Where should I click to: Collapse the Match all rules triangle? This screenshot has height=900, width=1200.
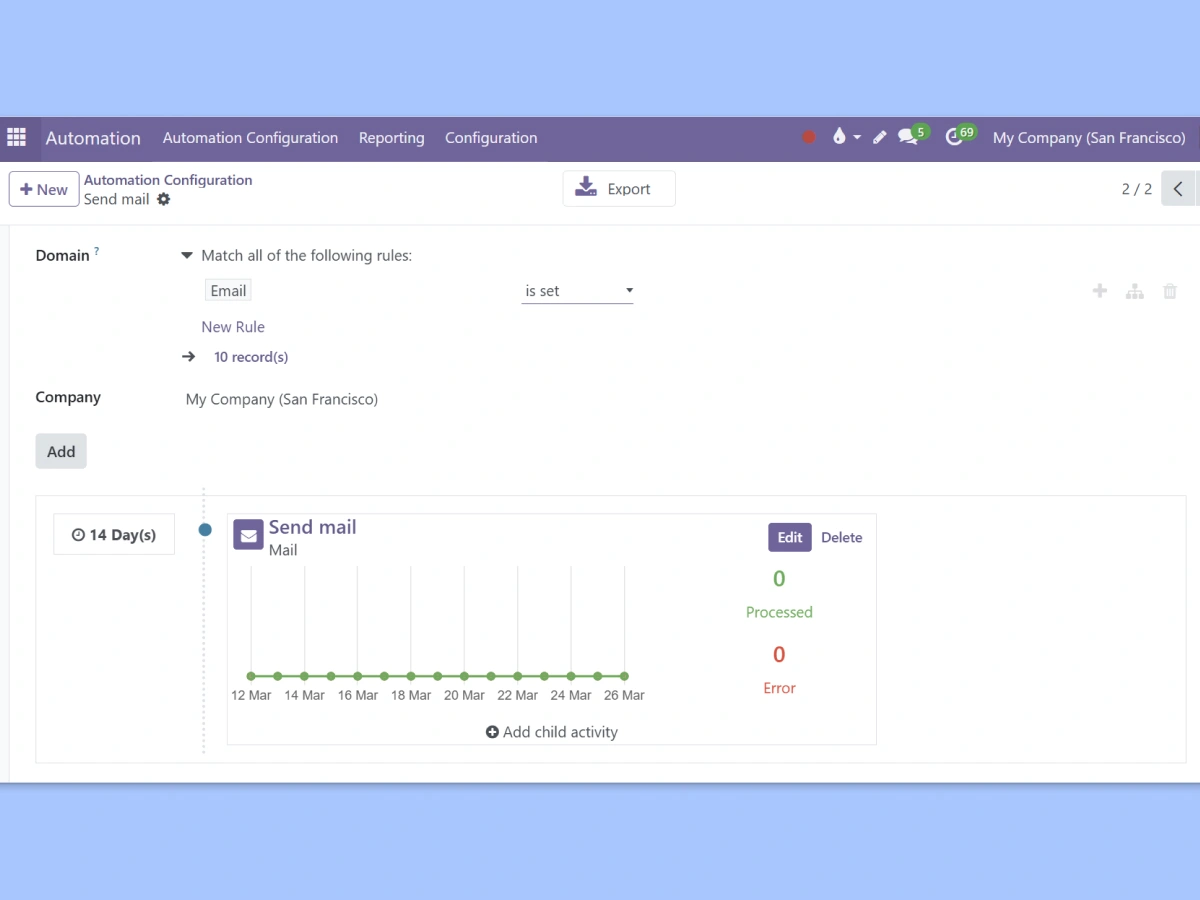[186, 256]
